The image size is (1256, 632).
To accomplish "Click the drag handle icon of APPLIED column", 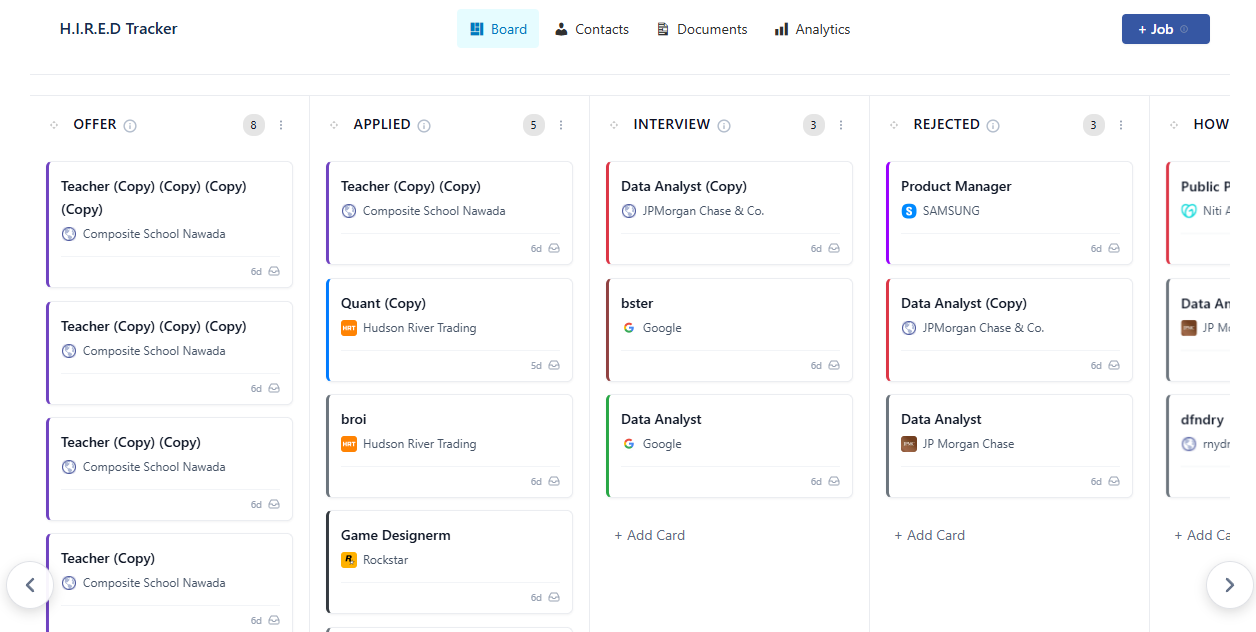I will click(x=334, y=125).
